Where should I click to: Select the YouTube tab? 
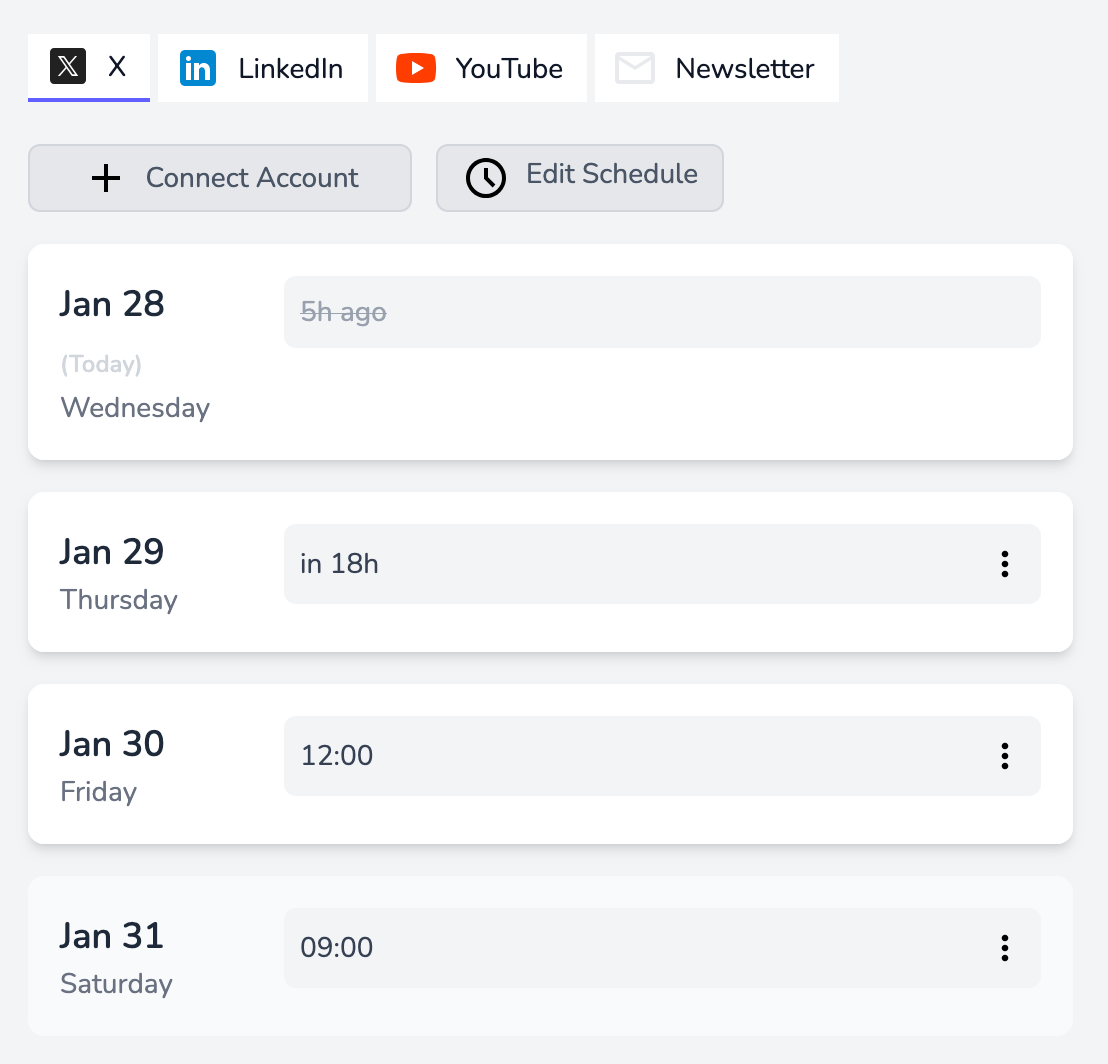[480, 68]
